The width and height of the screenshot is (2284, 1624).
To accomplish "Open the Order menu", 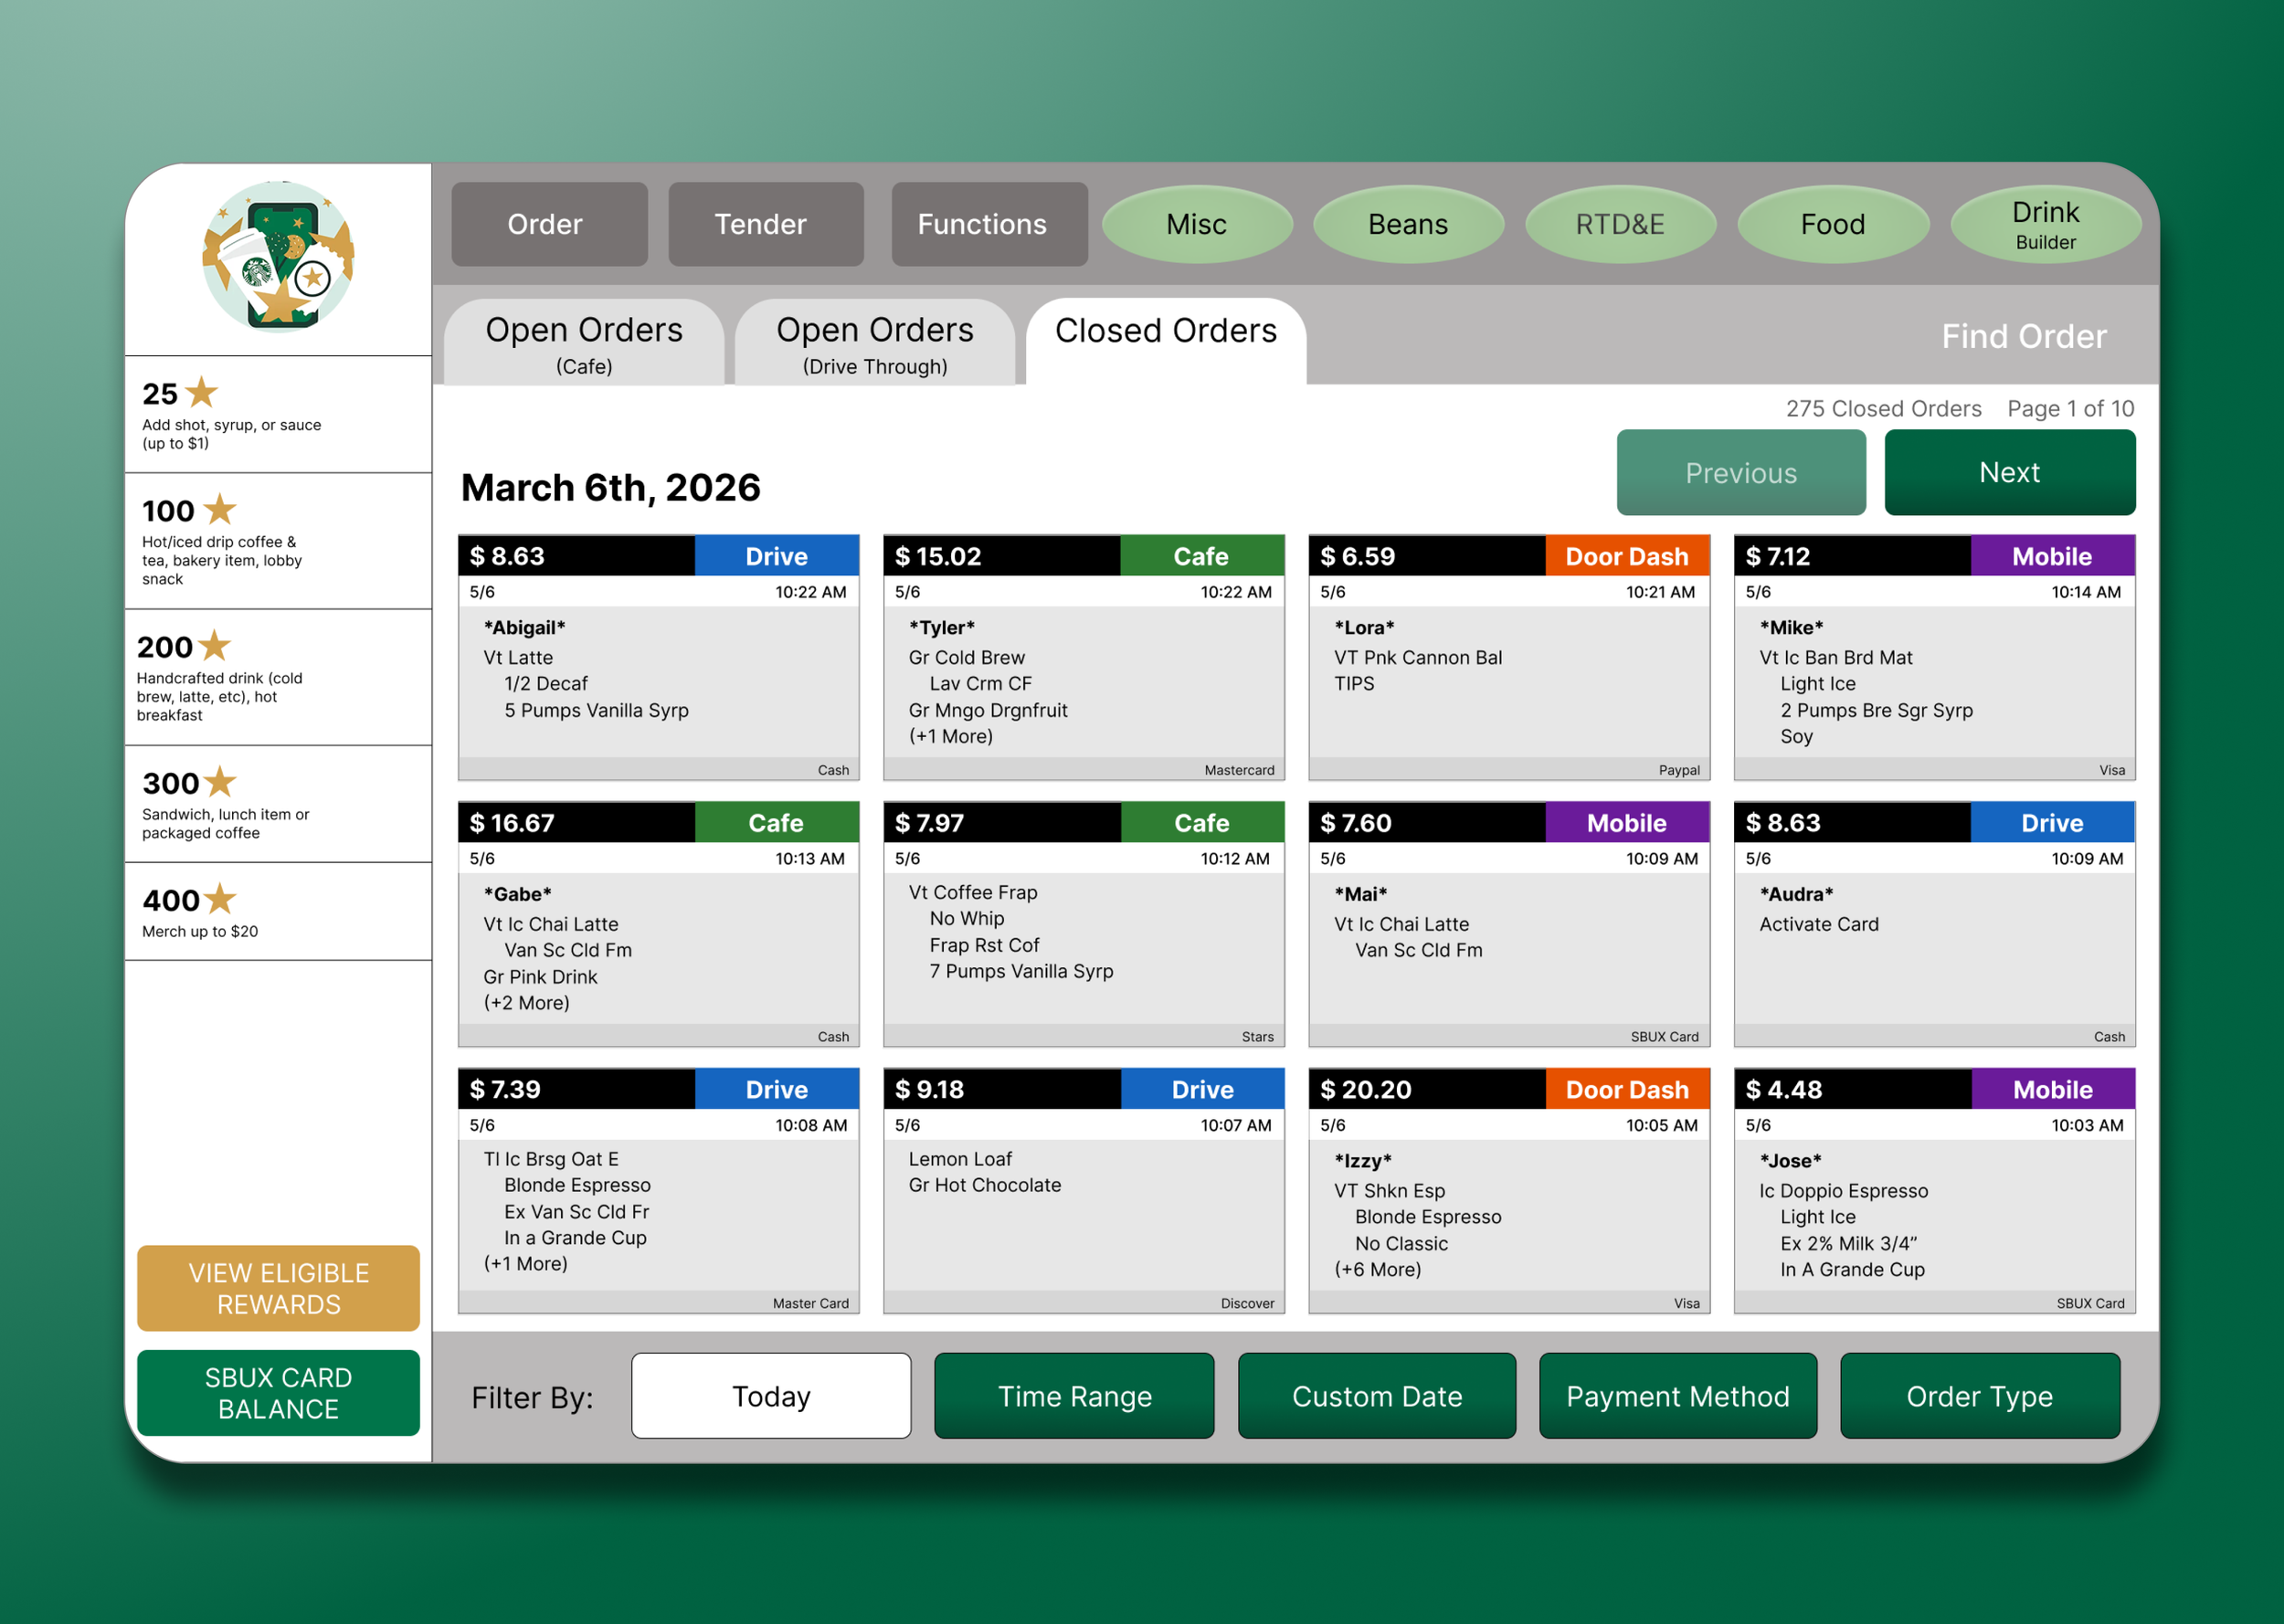I will coord(549,224).
